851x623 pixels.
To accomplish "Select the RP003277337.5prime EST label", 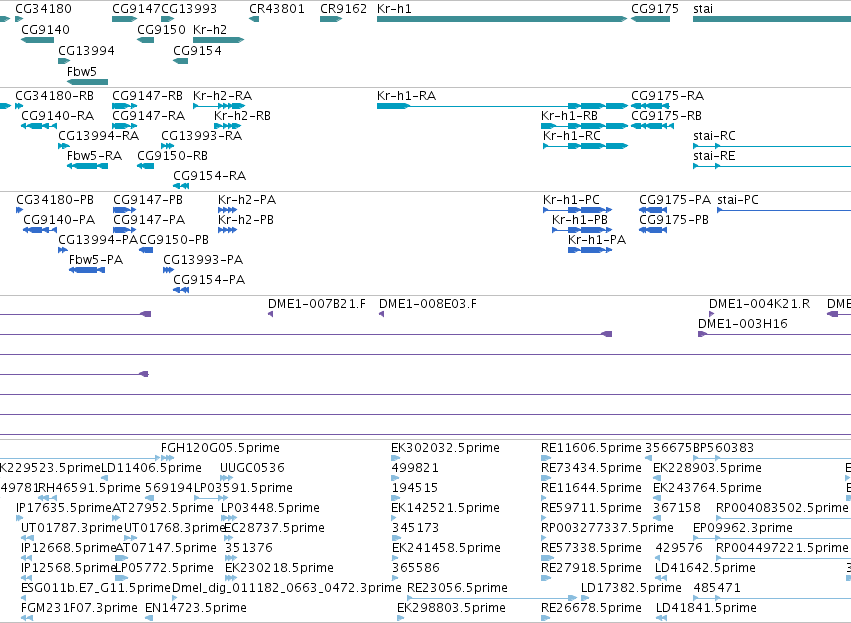I will (607, 528).
